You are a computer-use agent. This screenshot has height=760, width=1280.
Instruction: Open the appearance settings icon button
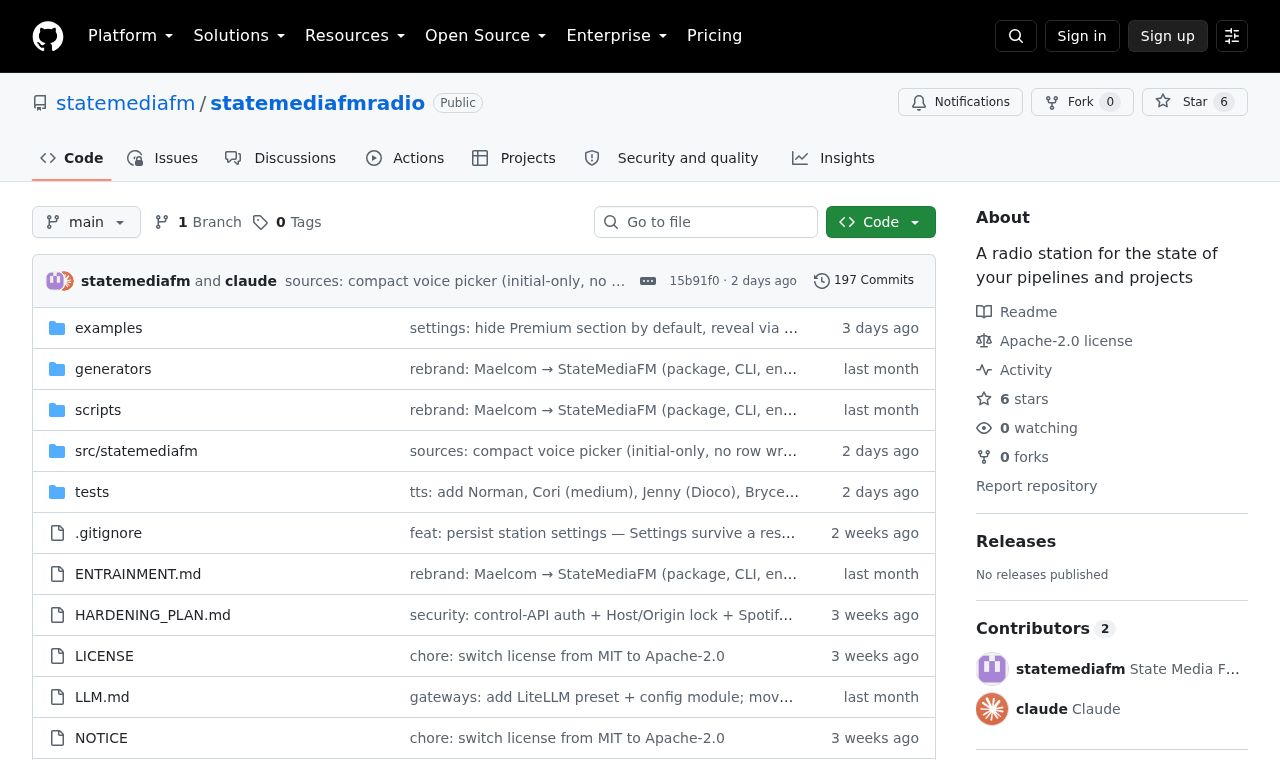1232,36
